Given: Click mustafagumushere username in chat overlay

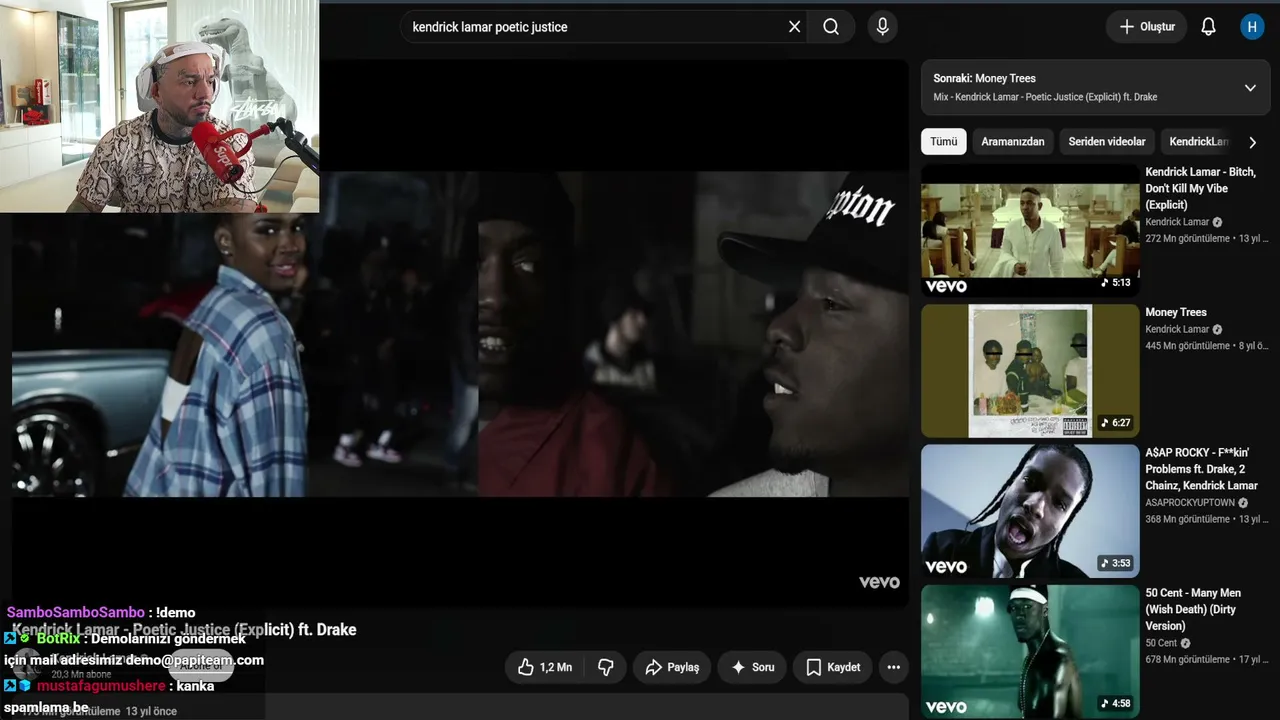Looking at the screenshot, I should pos(101,686).
